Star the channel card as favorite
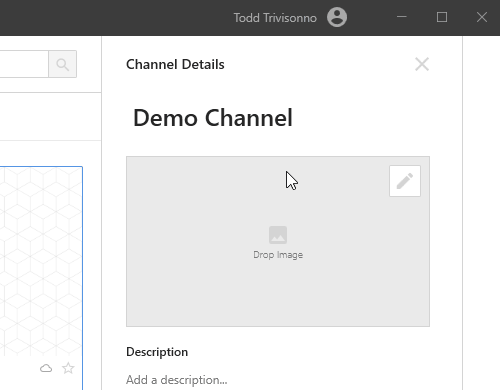500x390 pixels. [68, 368]
